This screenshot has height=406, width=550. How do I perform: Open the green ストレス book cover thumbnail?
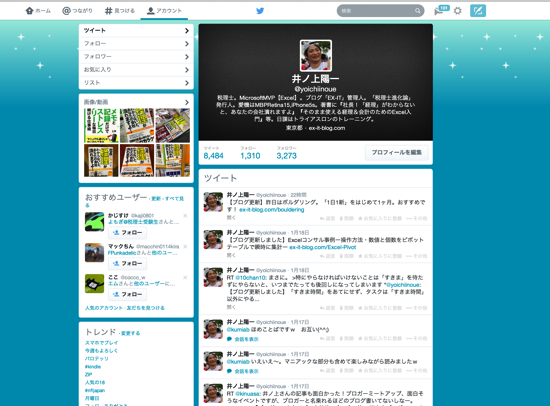pyautogui.click(x=101, y=125)
